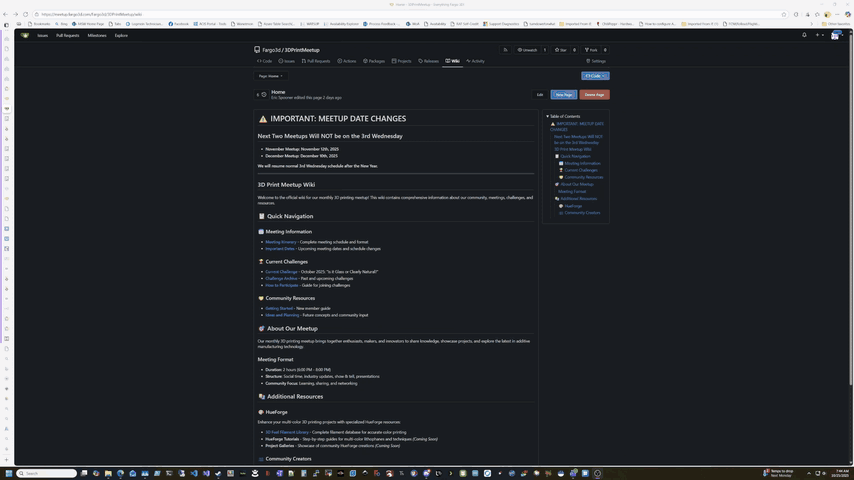The image size is (854, 480).
Task: Open repository Settings
Action: (x=596, y=61)
